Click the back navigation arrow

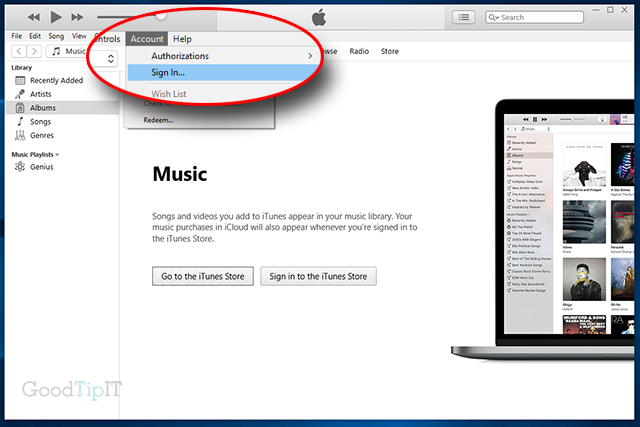point(19,51)
